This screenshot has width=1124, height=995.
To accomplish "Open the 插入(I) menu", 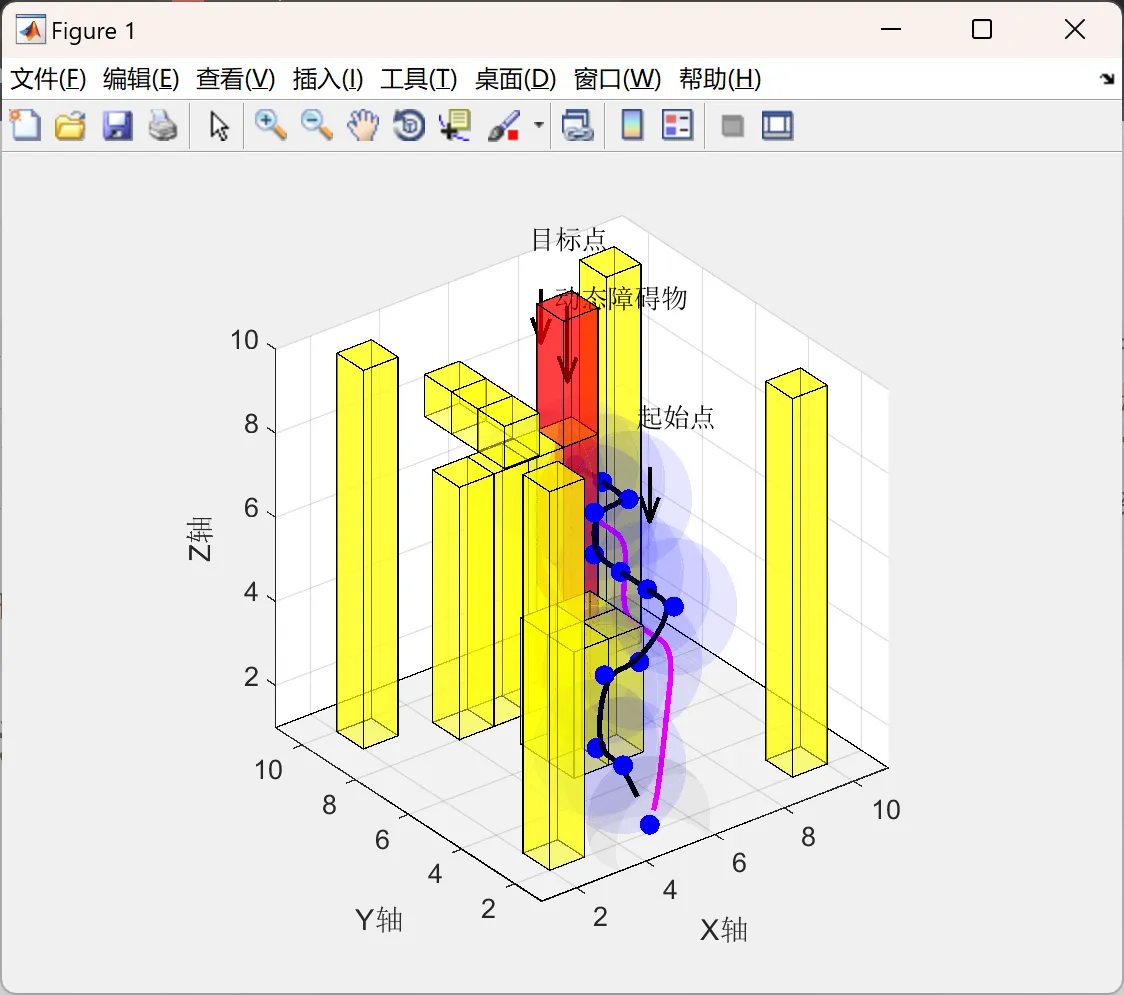I will [x=328, y=79].
